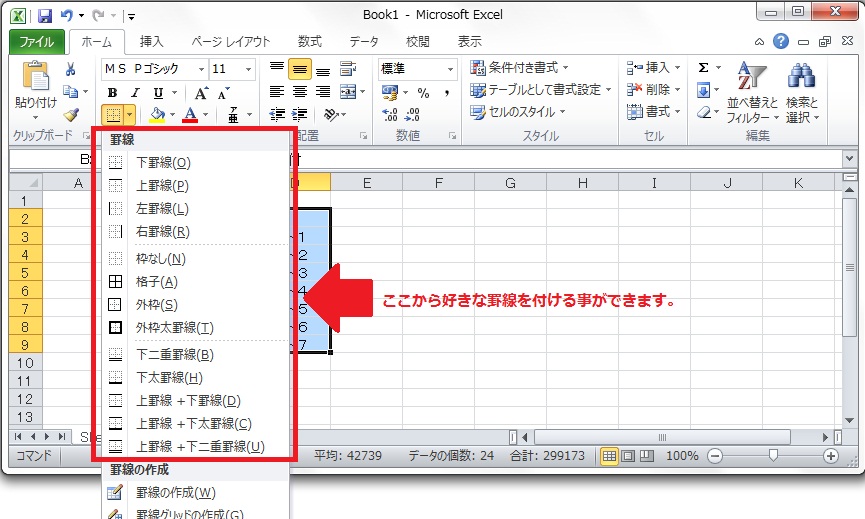The height and width of the screenshot is (519, 865).
Task: Apply the red font color A
Action: coord(190,115)
